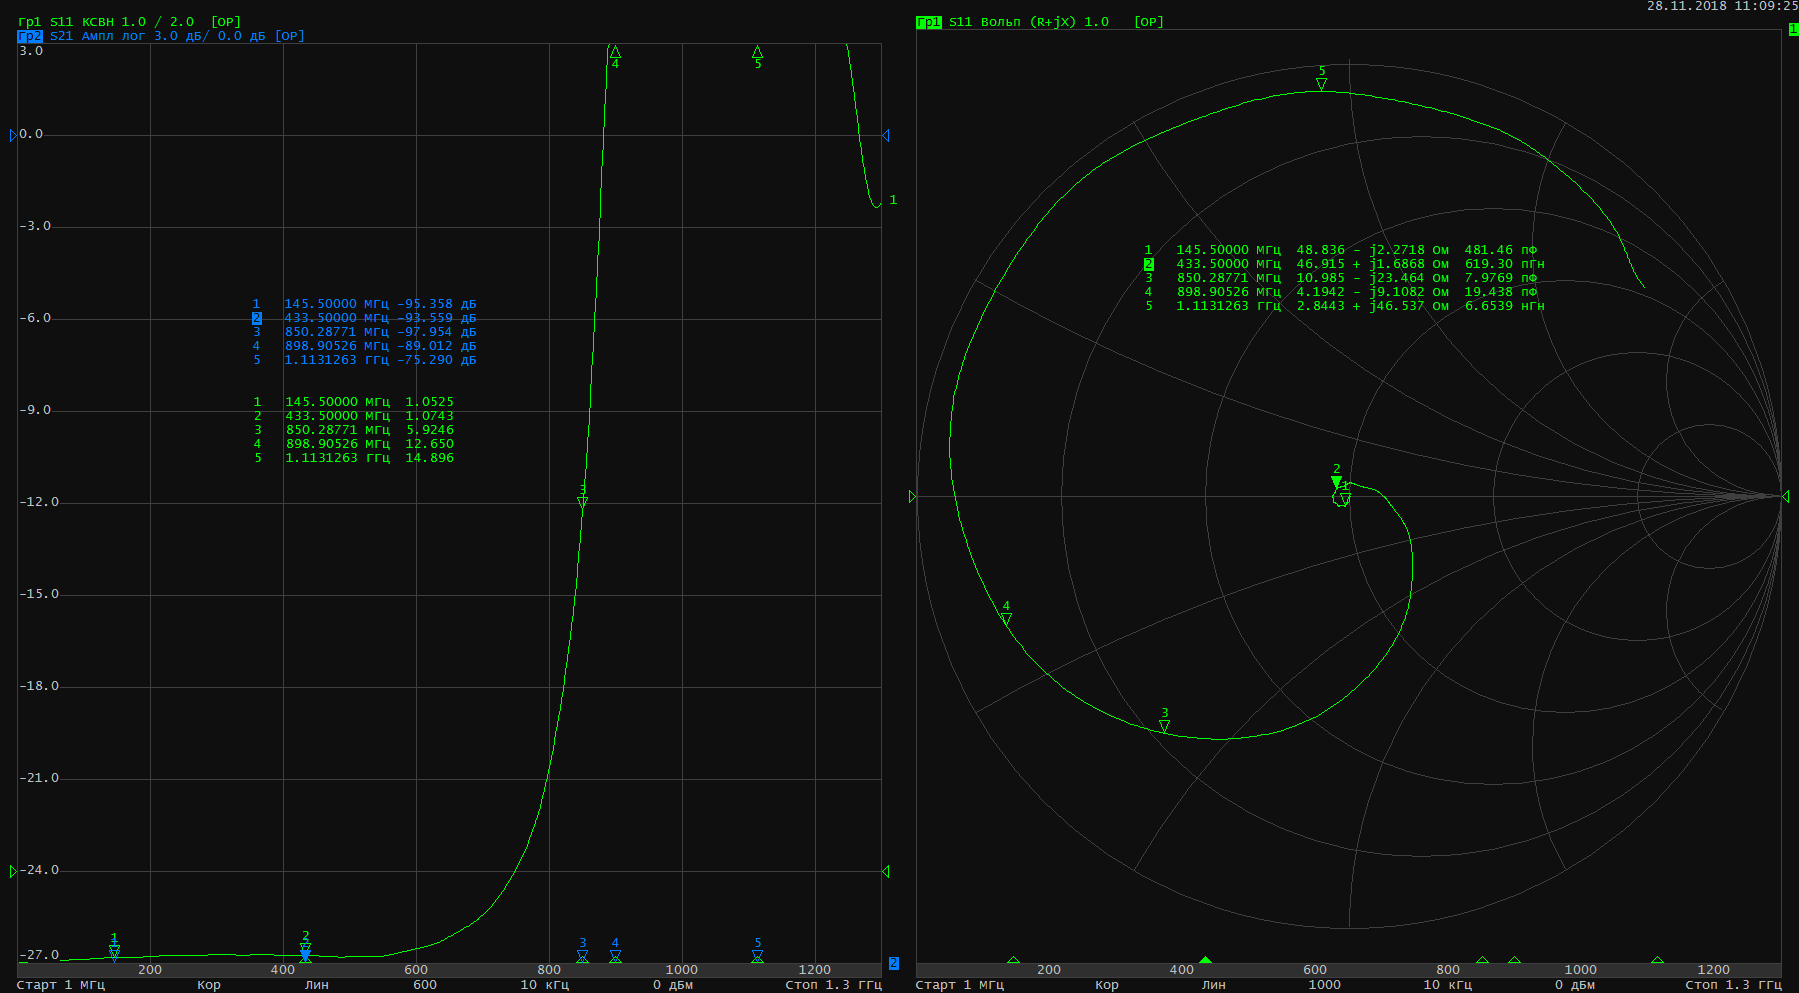This screenshot has height=993, width=1799.
Task: Select highlighted marker 2 row in Smith table
Action: [x=1148, y=264]
